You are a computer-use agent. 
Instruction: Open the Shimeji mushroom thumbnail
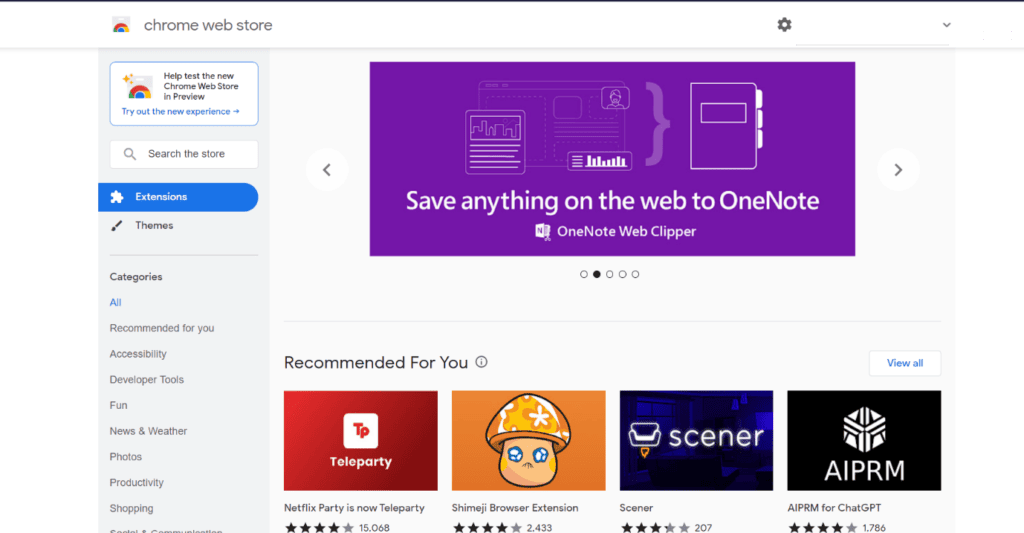click(528, 441)
